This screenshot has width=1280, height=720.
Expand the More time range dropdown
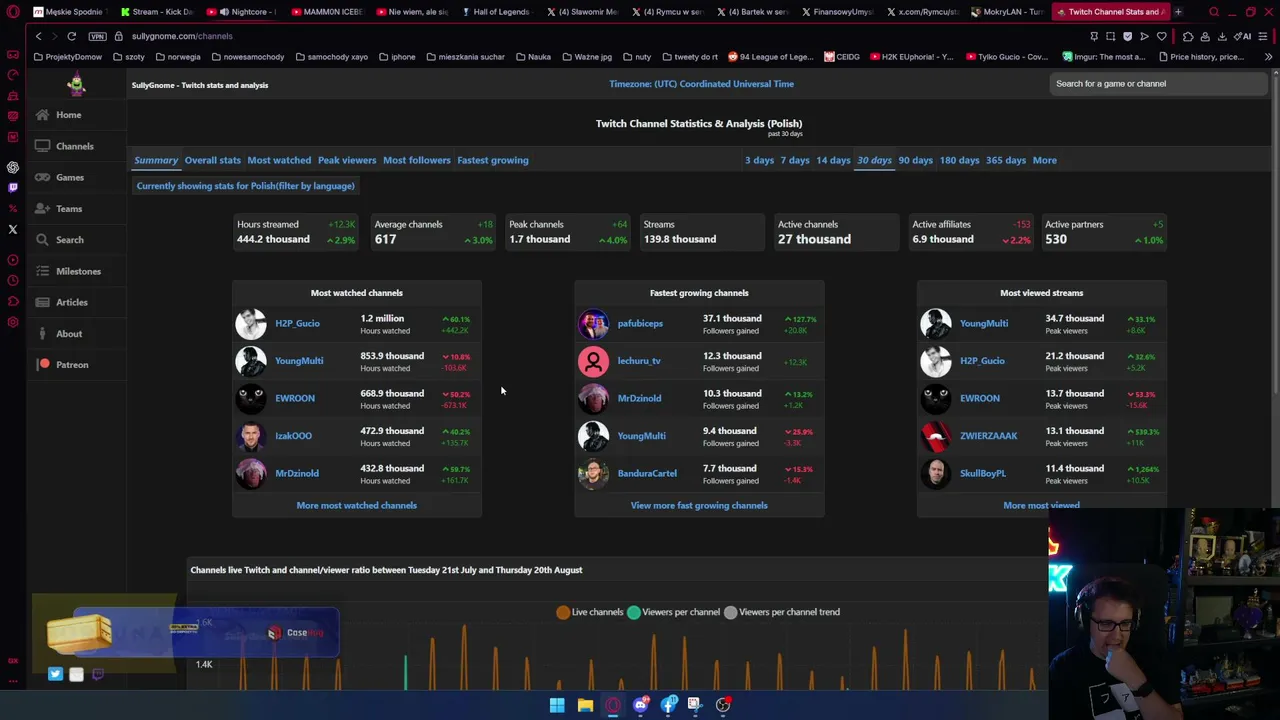point(1044,160)
